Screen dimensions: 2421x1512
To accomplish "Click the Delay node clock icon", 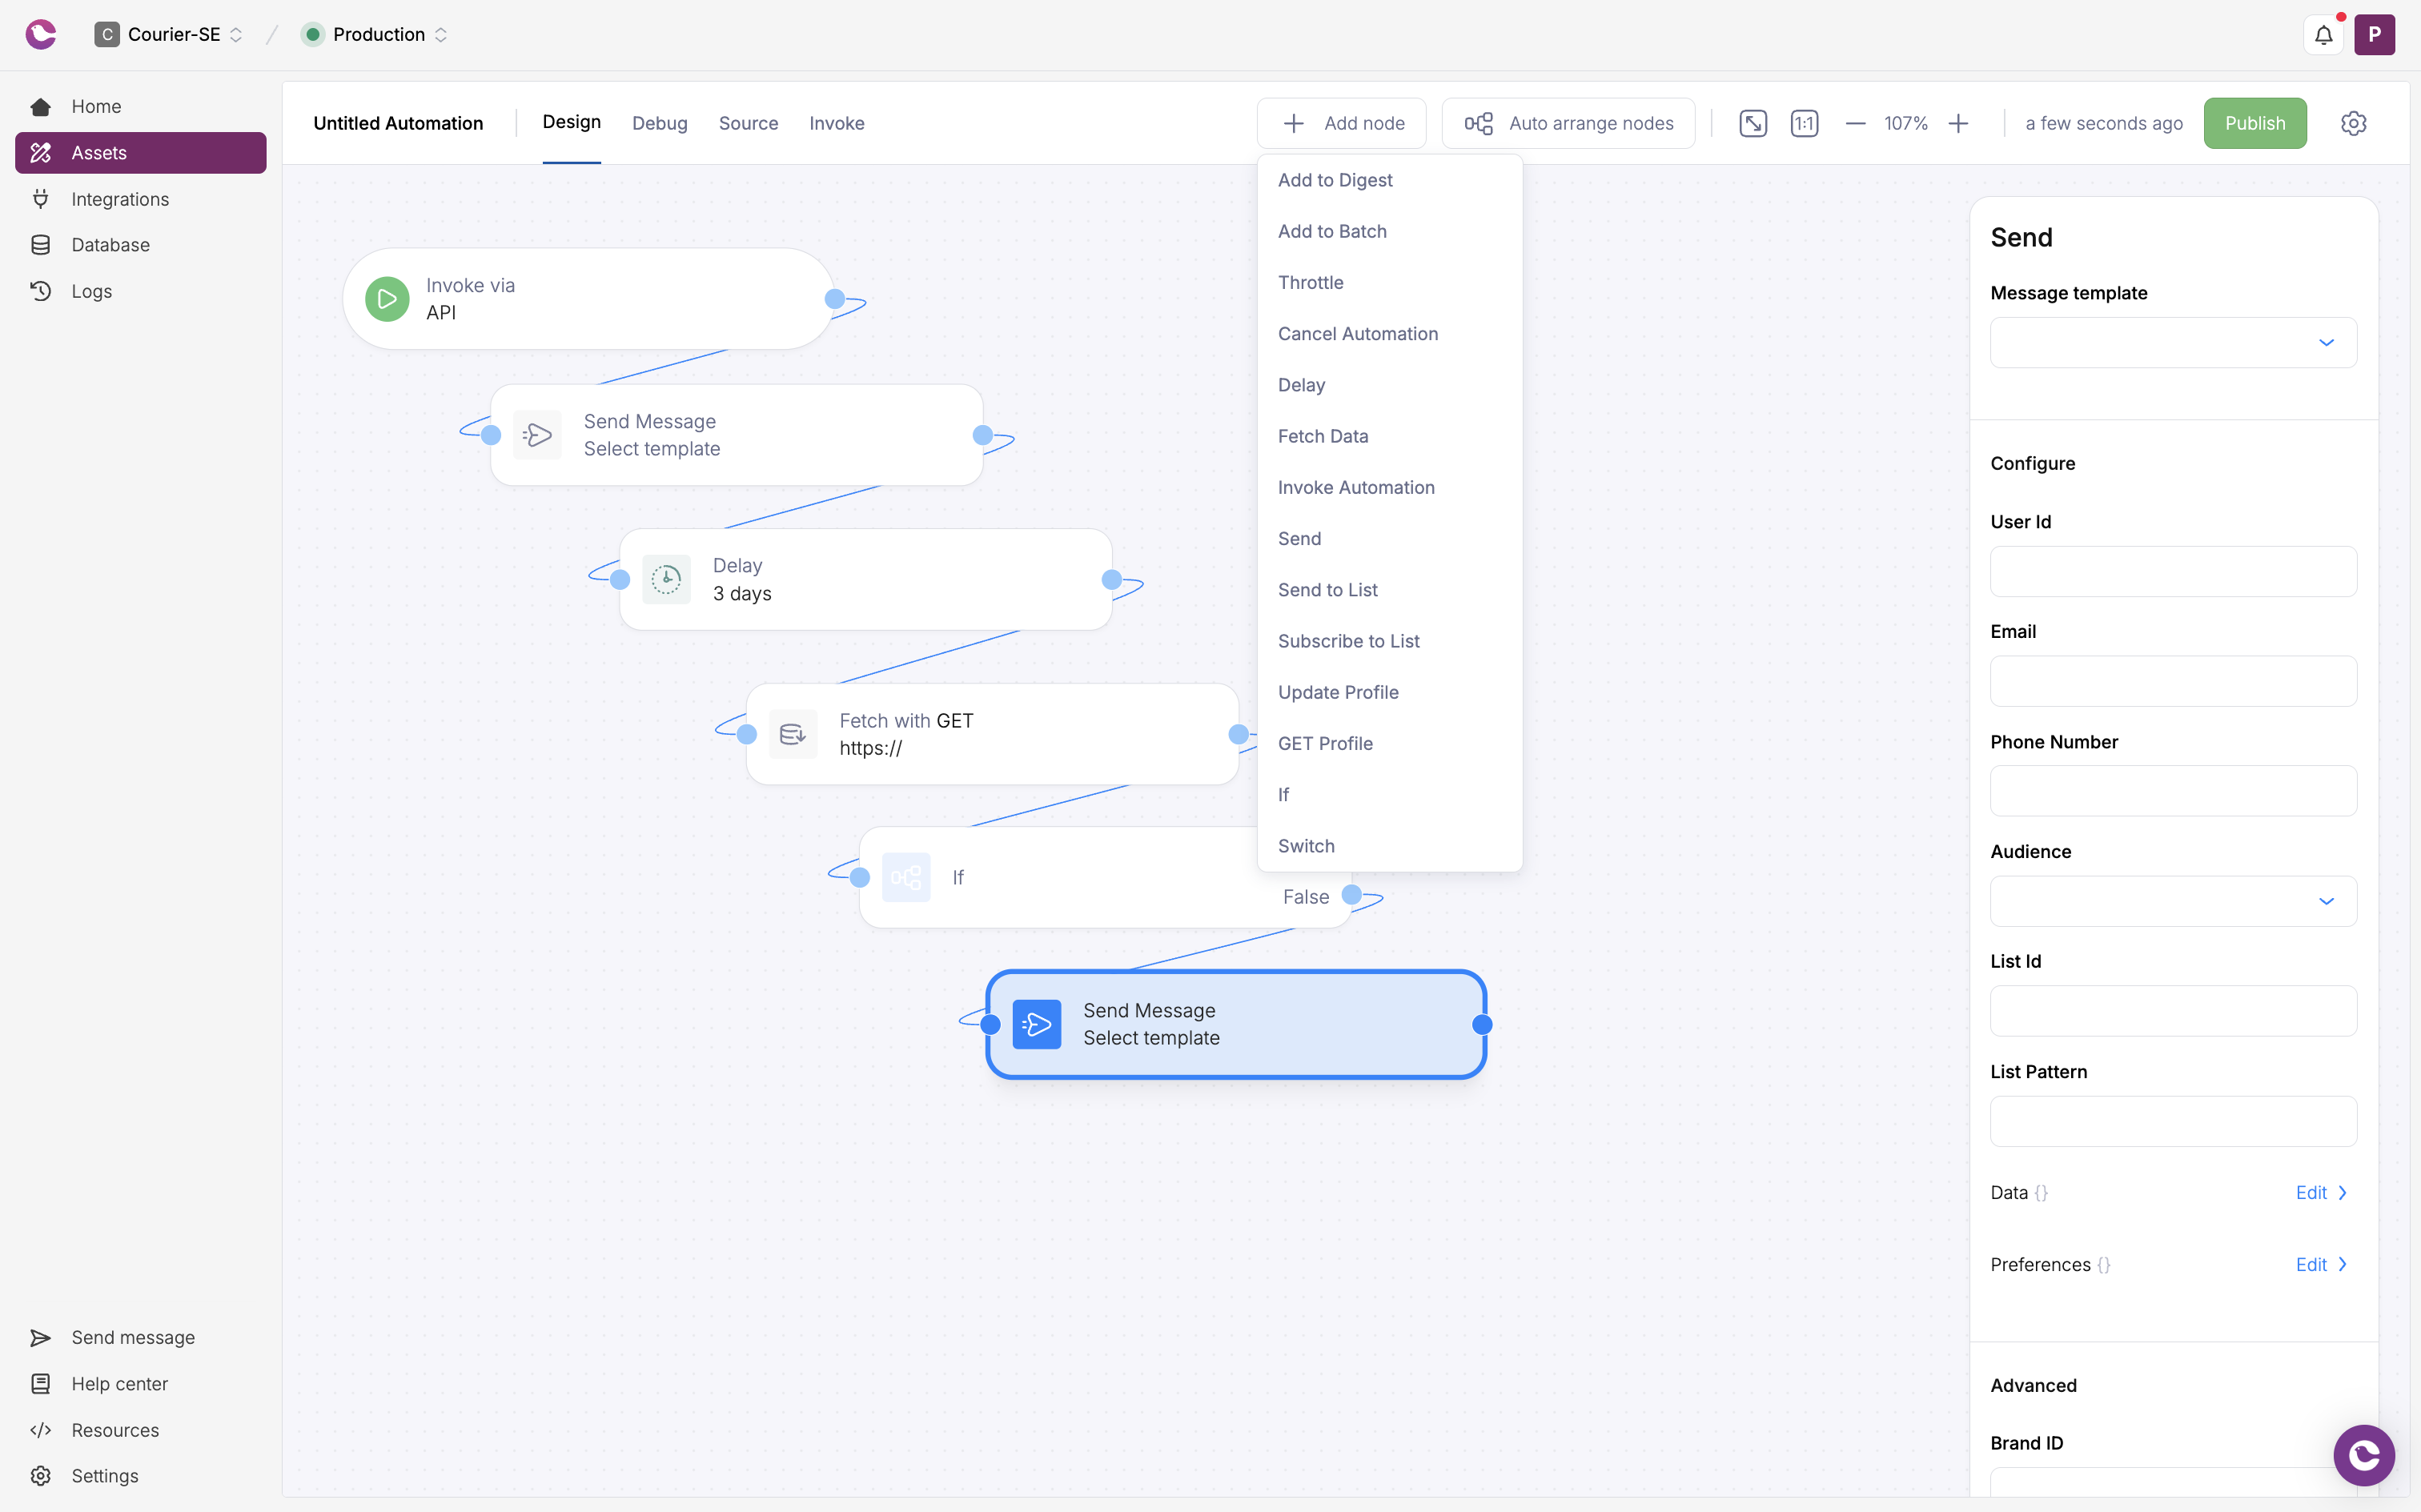I will (x=666, y=578).
